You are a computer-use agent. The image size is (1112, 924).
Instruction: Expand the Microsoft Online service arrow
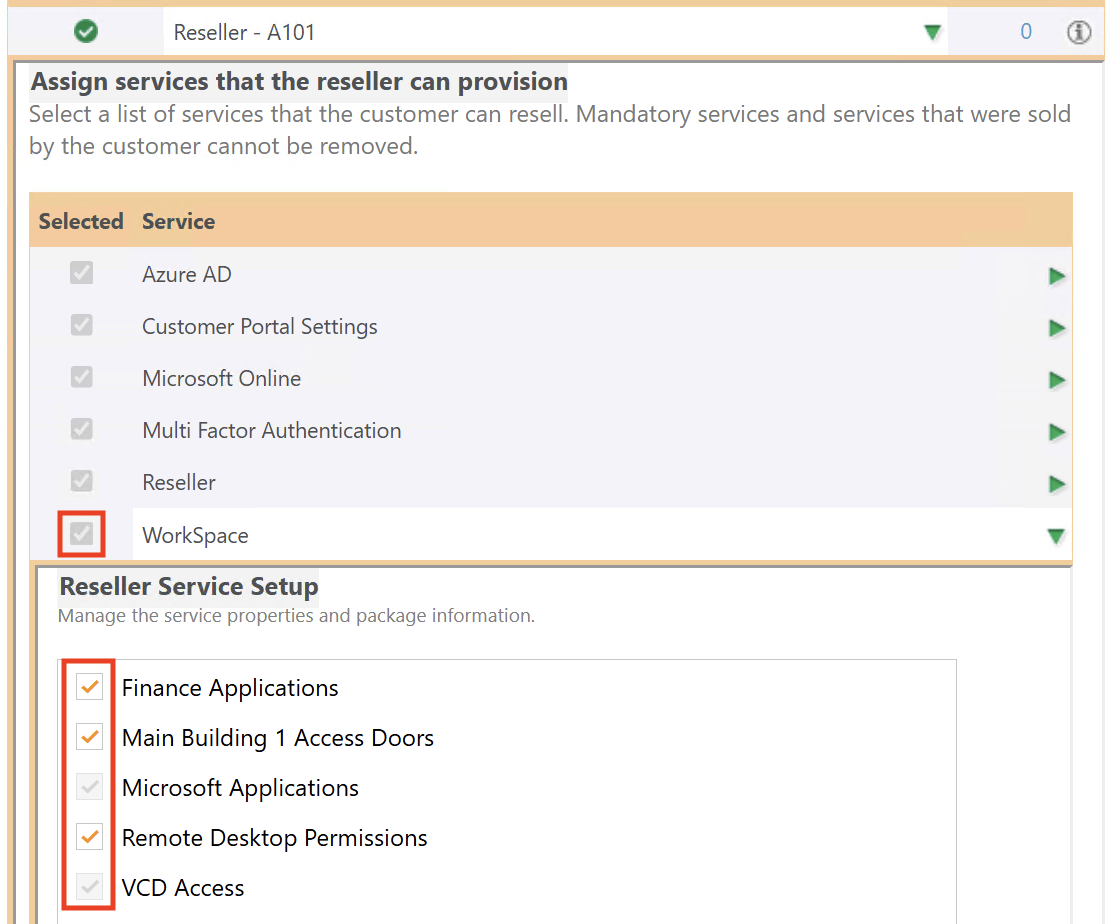click(x=1056, y=380)
